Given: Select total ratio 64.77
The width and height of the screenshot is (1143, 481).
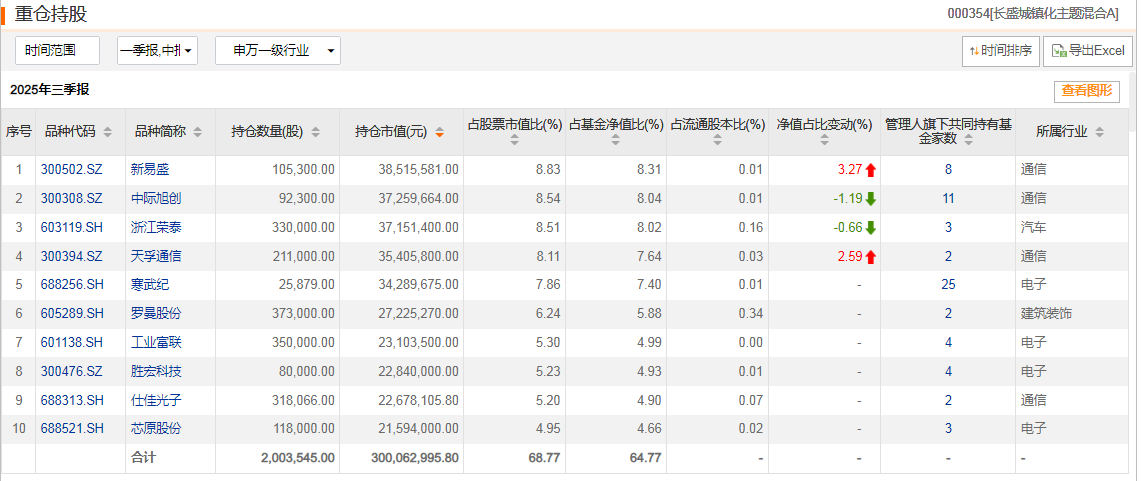Looking at the screenshot, I should (647, 458).
